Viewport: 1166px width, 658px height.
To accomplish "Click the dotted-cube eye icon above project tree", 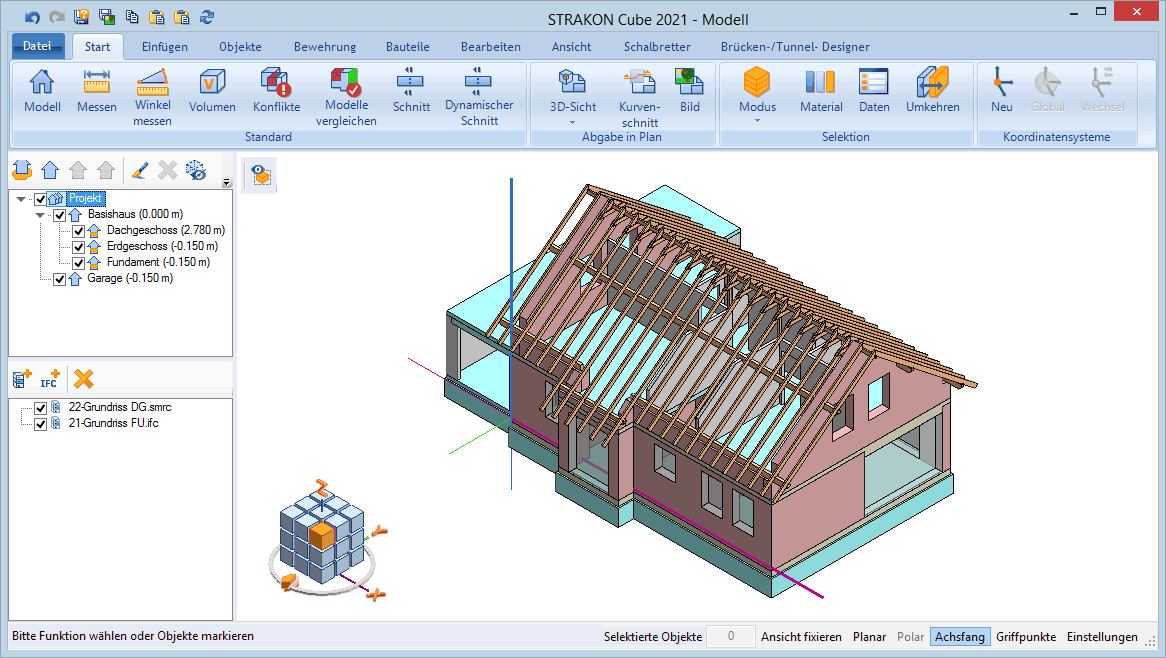I will (196, 170).
